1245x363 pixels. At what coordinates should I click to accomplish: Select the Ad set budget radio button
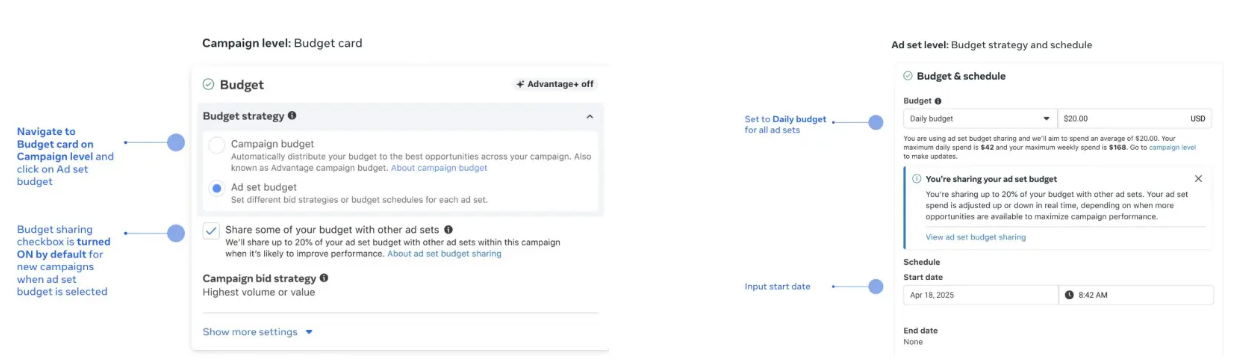point(216,187)
